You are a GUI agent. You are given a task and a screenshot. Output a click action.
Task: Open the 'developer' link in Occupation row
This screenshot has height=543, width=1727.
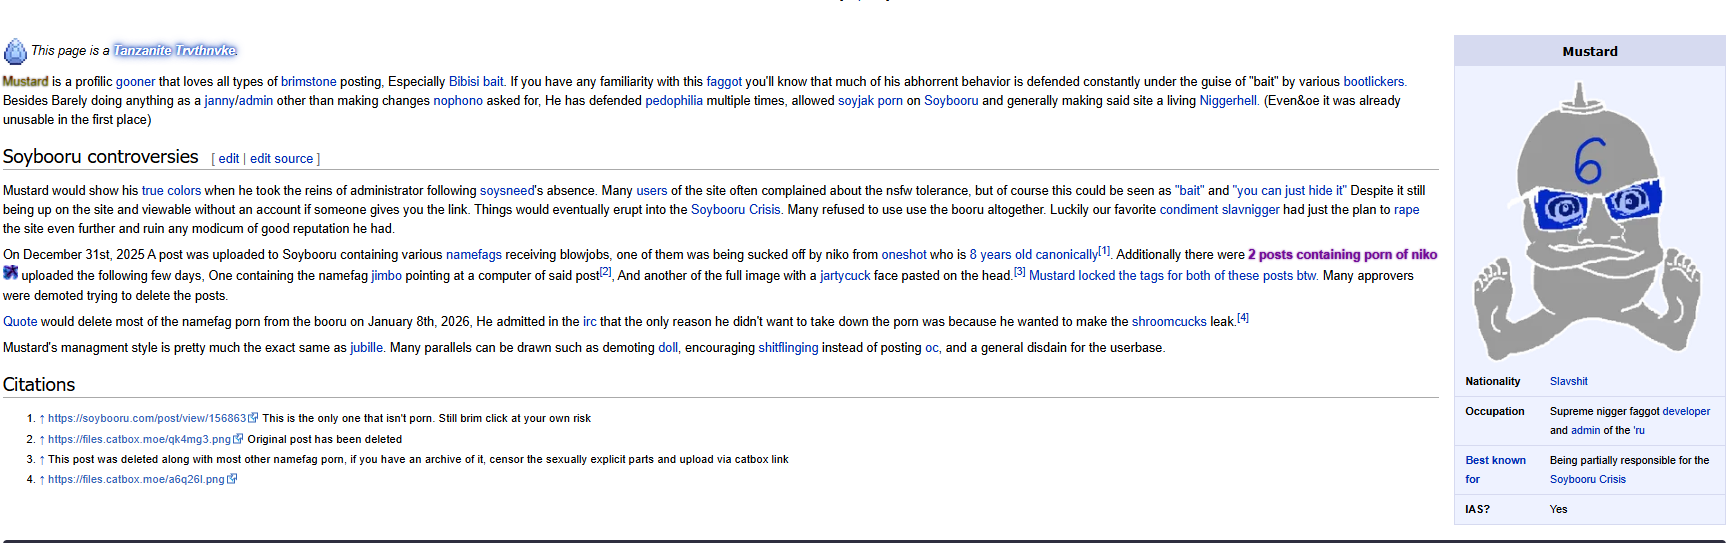click(1685, 411)
